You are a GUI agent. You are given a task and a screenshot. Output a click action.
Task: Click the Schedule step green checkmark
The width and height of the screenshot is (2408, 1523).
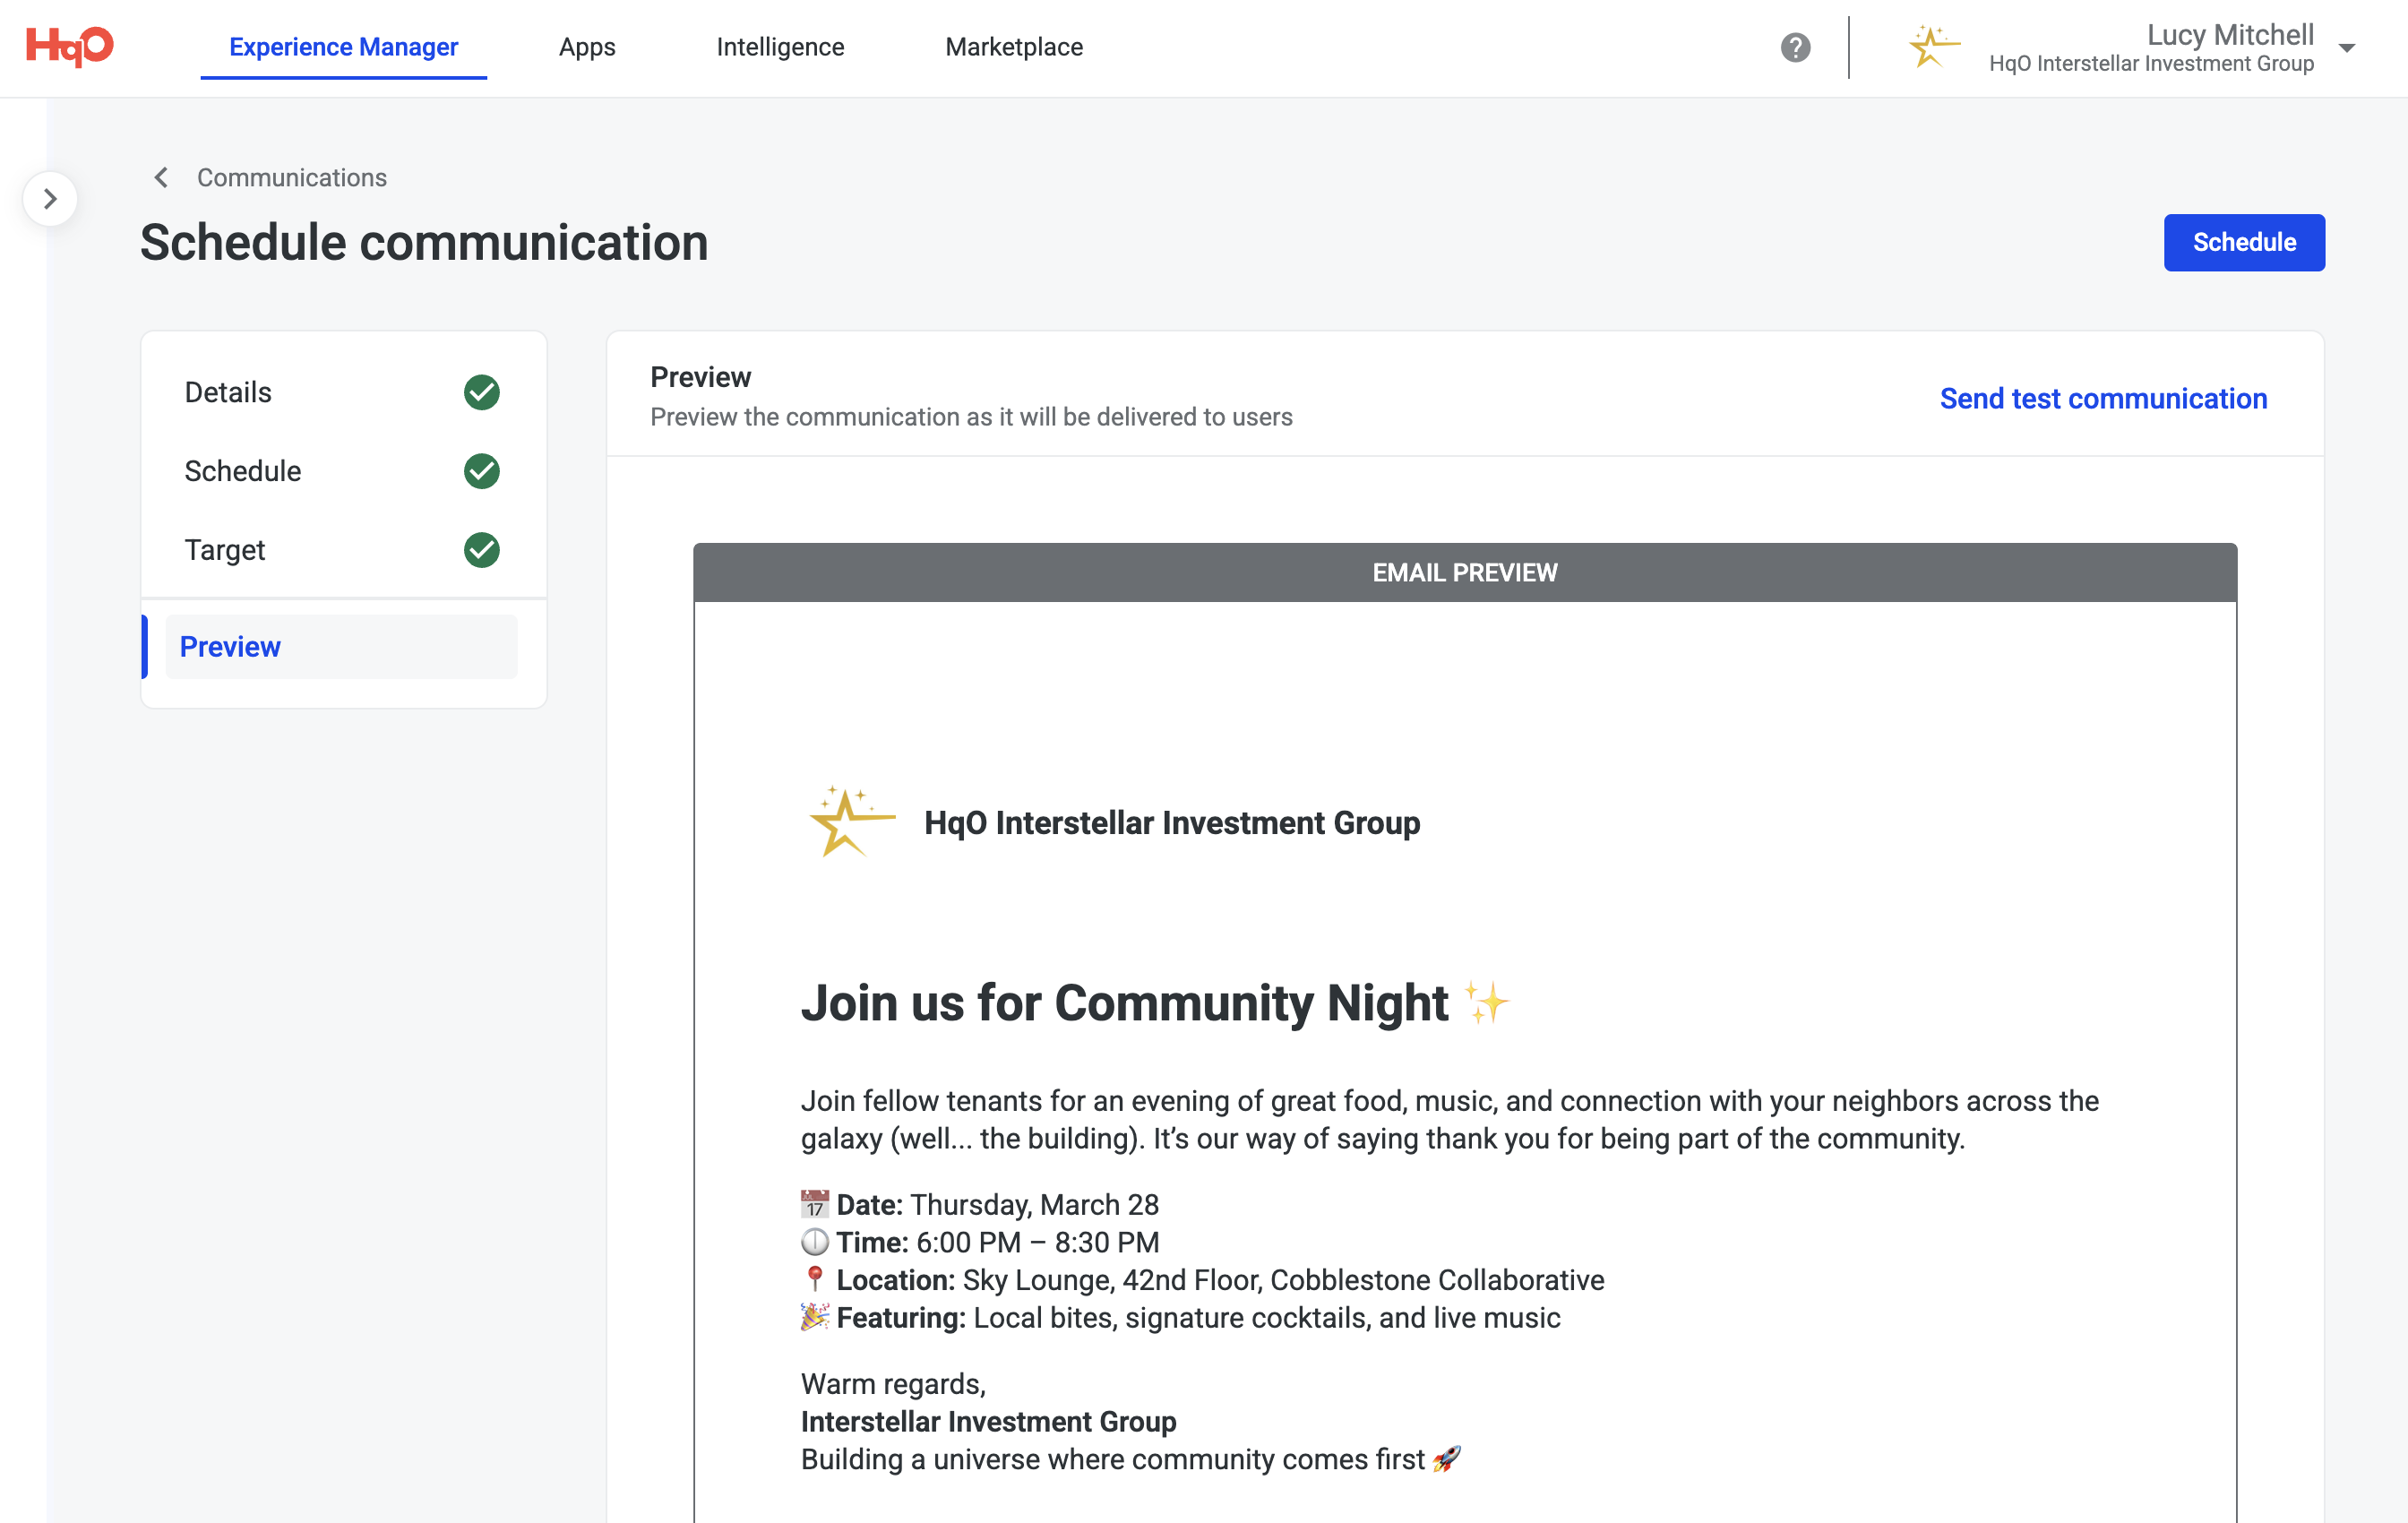[482, 471]
